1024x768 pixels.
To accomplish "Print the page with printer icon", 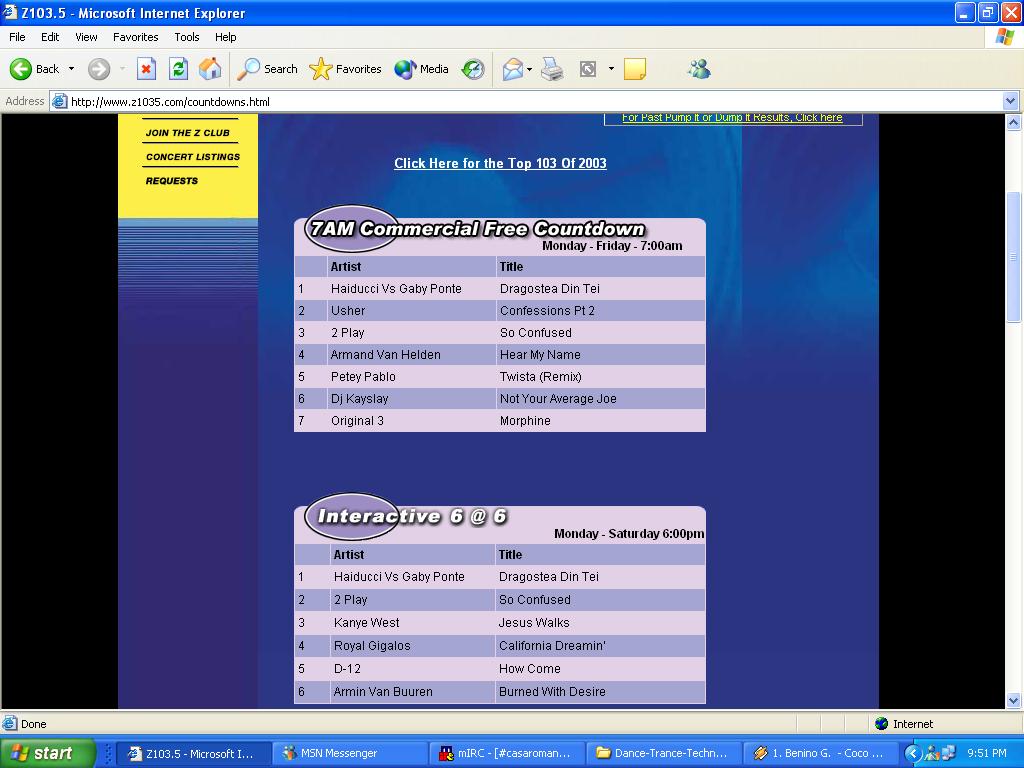I will (552, 69).
